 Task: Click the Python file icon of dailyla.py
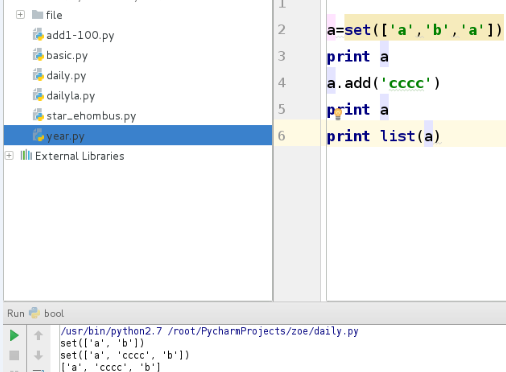(38, 96)
